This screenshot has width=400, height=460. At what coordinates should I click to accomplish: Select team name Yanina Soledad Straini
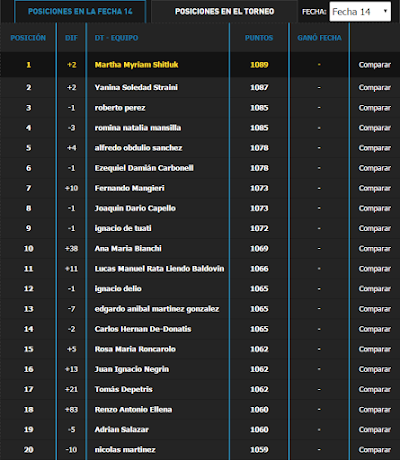pyautogui.click(x=136, y=87)
